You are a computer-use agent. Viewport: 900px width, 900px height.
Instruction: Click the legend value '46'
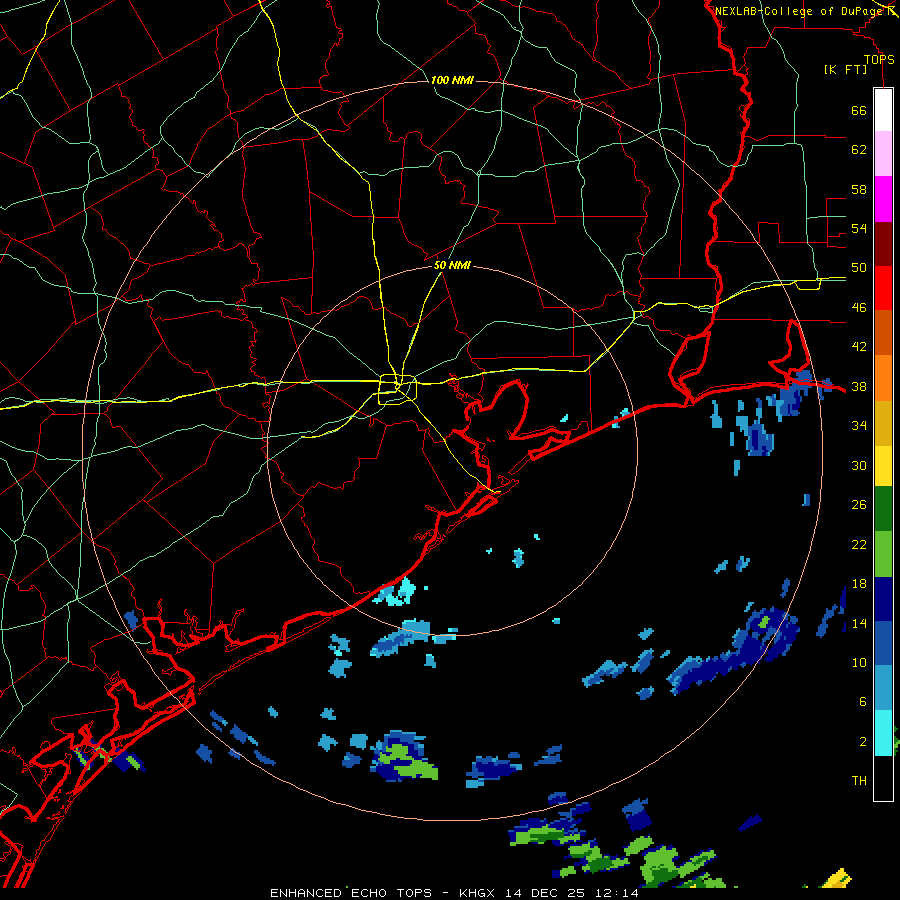pyautogui.click(x=859, y=308)
